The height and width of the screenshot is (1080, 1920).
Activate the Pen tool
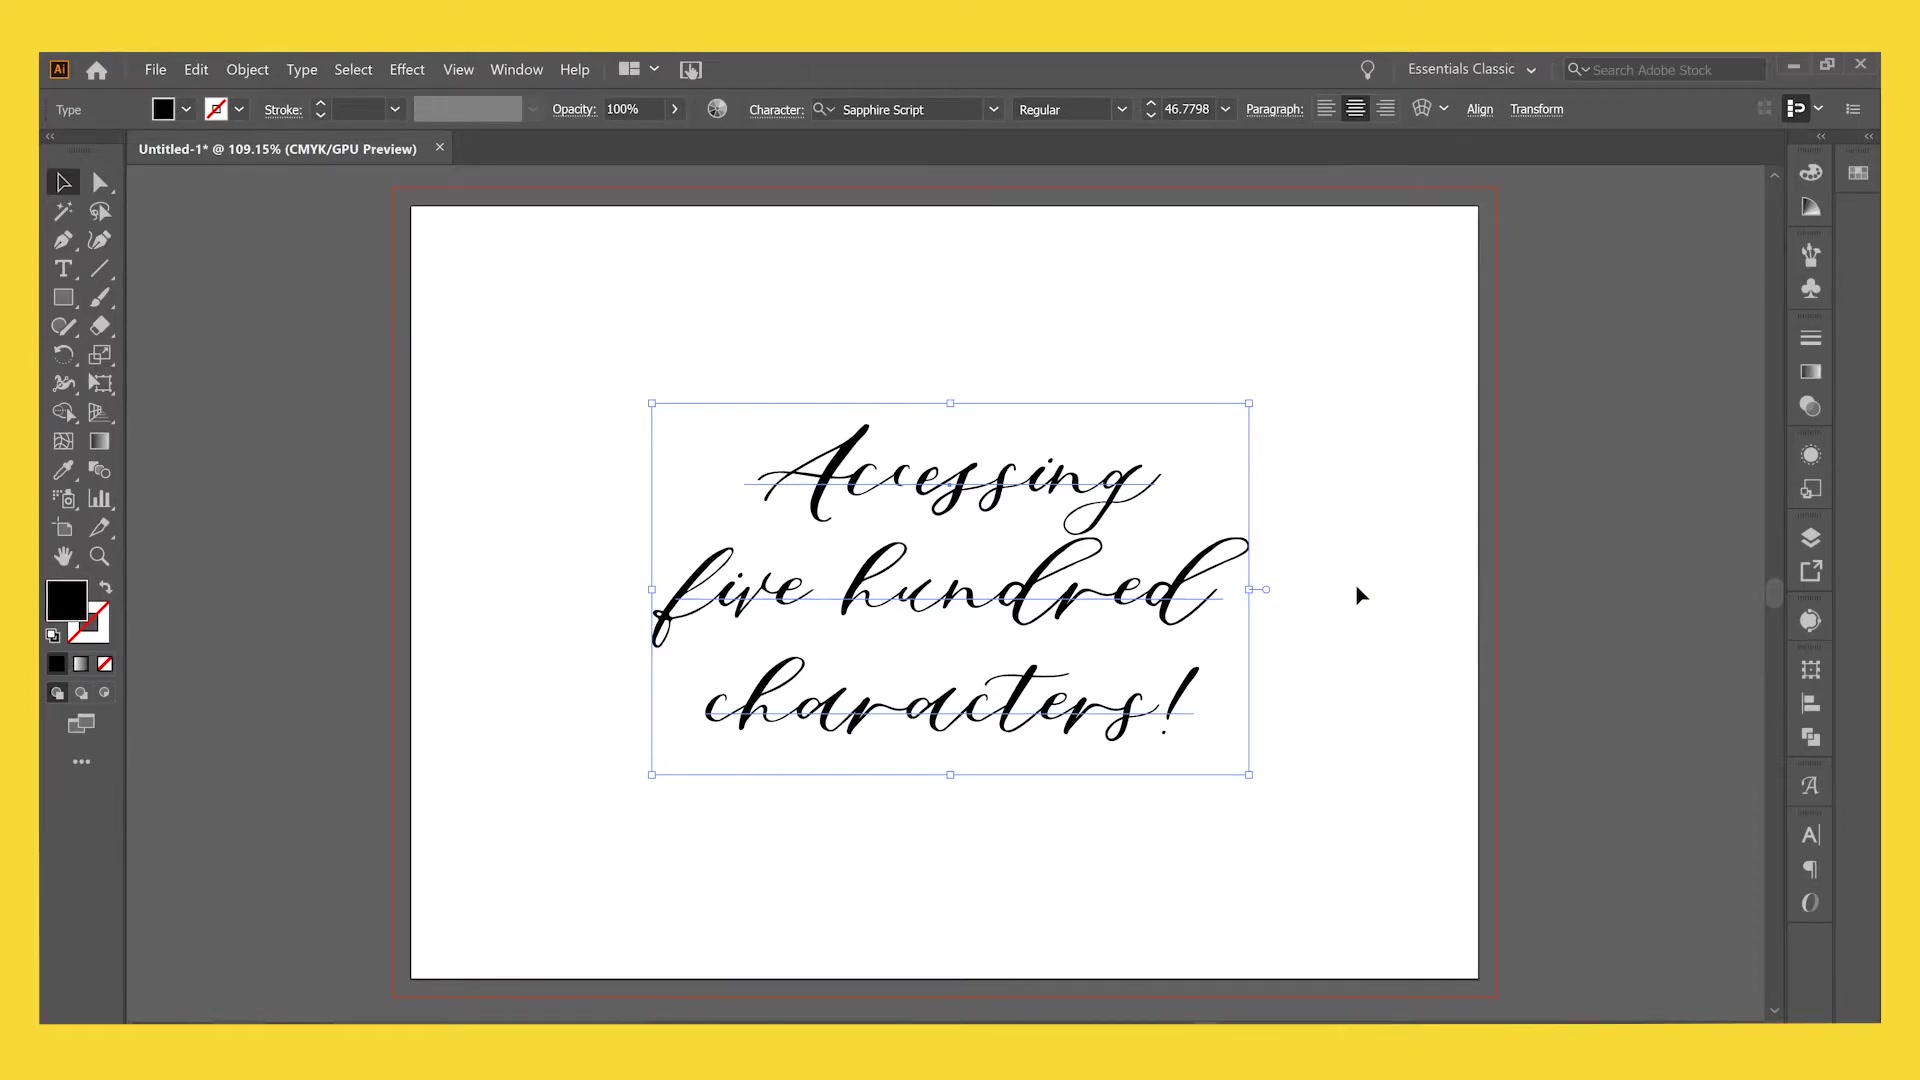[64, 240]
